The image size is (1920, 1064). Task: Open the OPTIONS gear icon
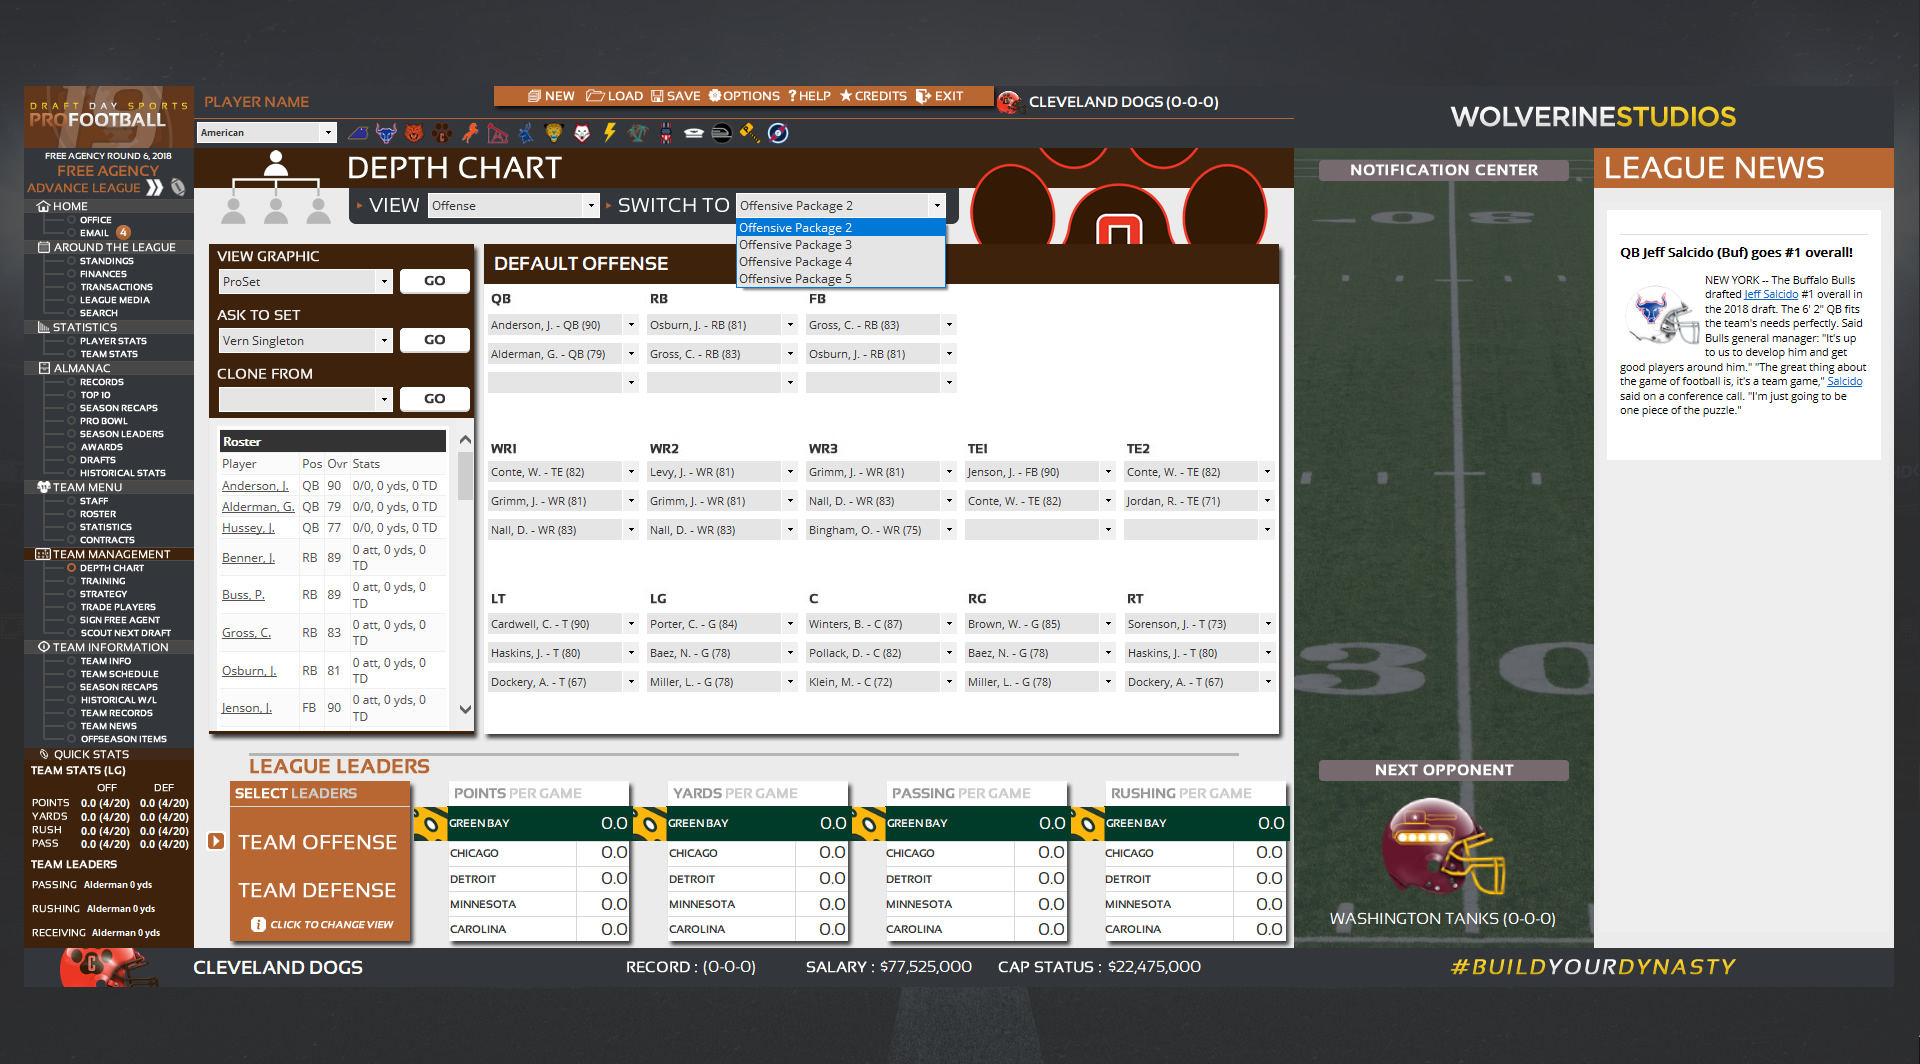pyautogui.click(x=715, y=96)
